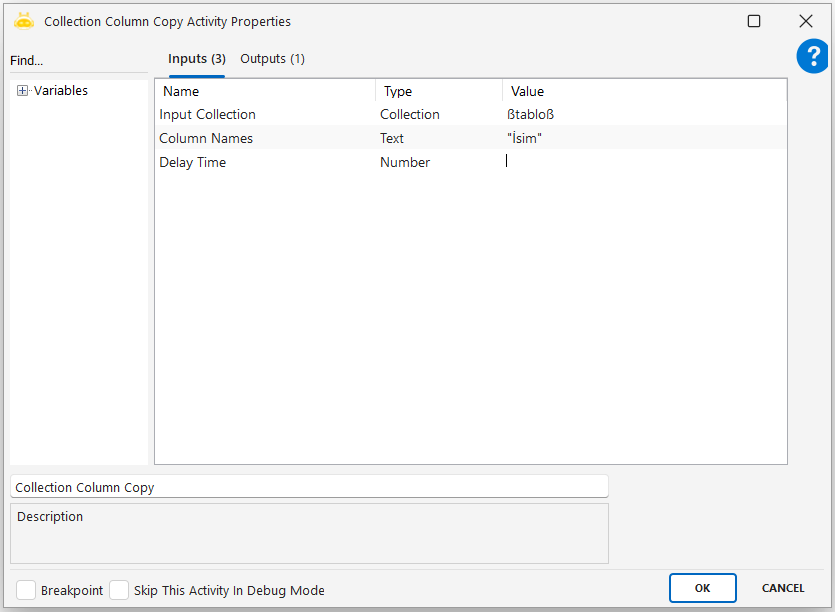Expand the Variables tree node
Screen dimensions: 835x612
tap(22, 91)
